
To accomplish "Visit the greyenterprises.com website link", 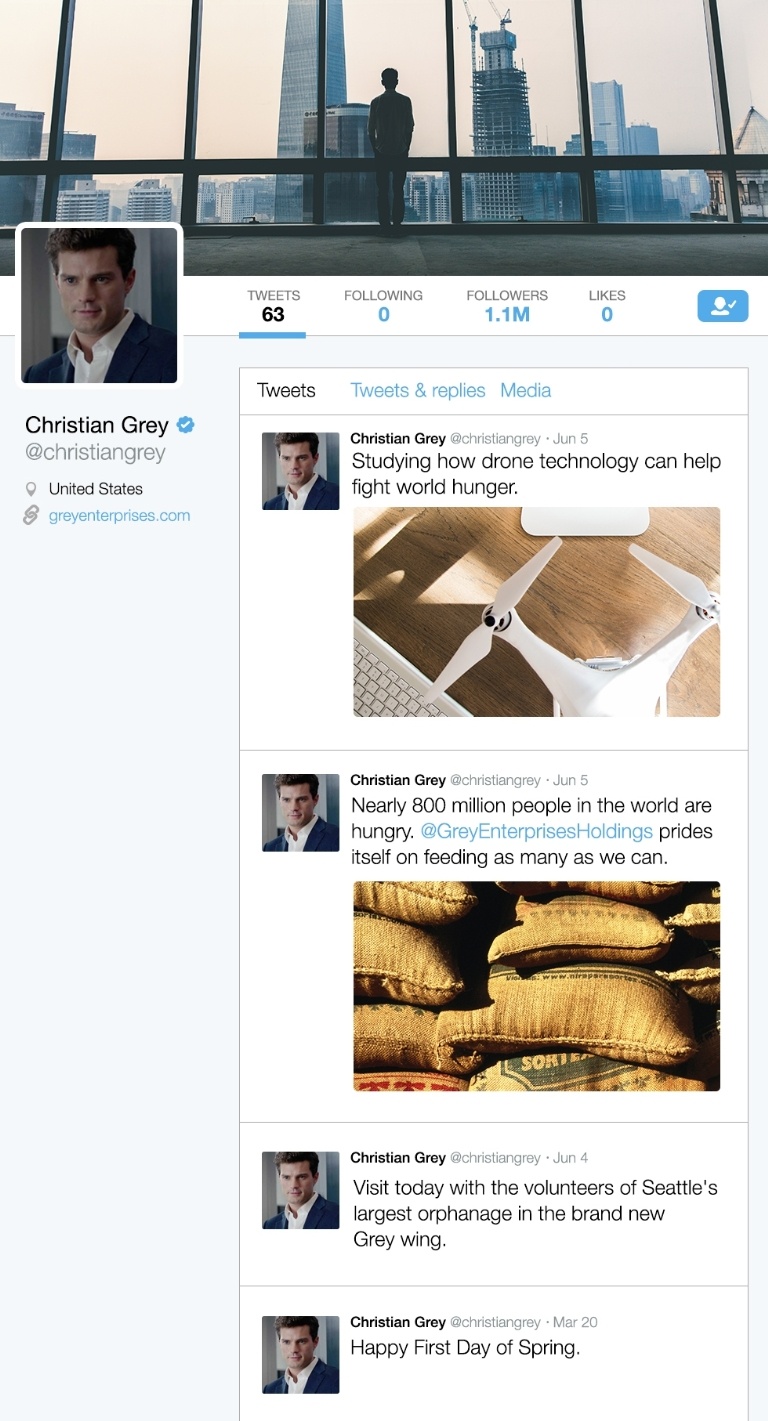I will coord(119,516).
